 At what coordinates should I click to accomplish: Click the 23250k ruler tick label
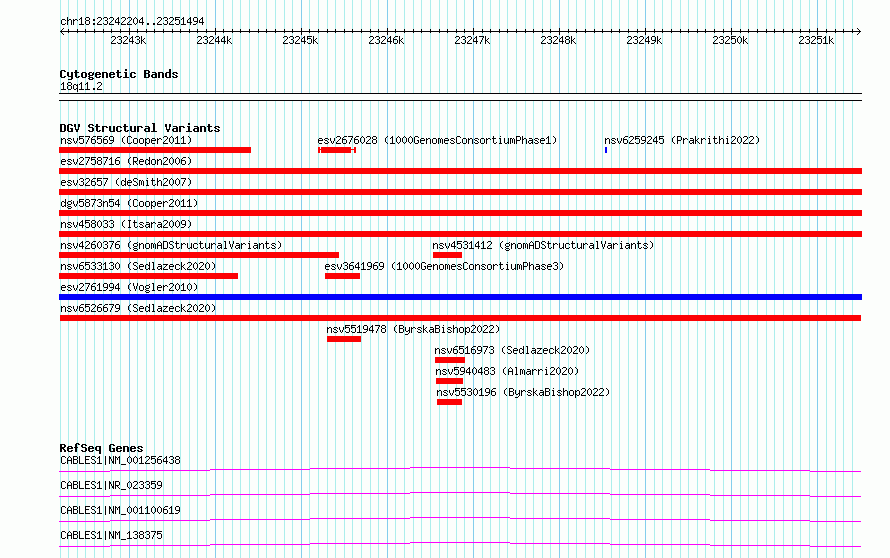pyautogui.click(x=730, y=40)
